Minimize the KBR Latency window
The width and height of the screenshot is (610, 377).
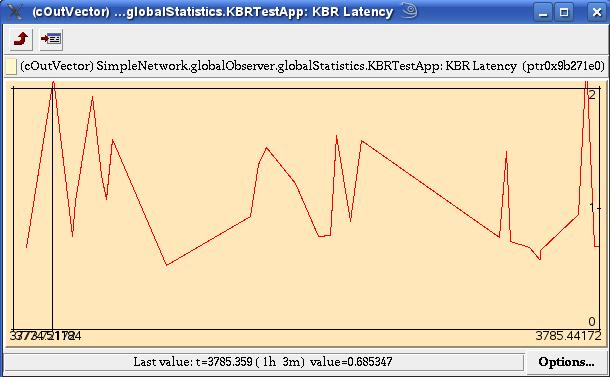tap(543, 12)
